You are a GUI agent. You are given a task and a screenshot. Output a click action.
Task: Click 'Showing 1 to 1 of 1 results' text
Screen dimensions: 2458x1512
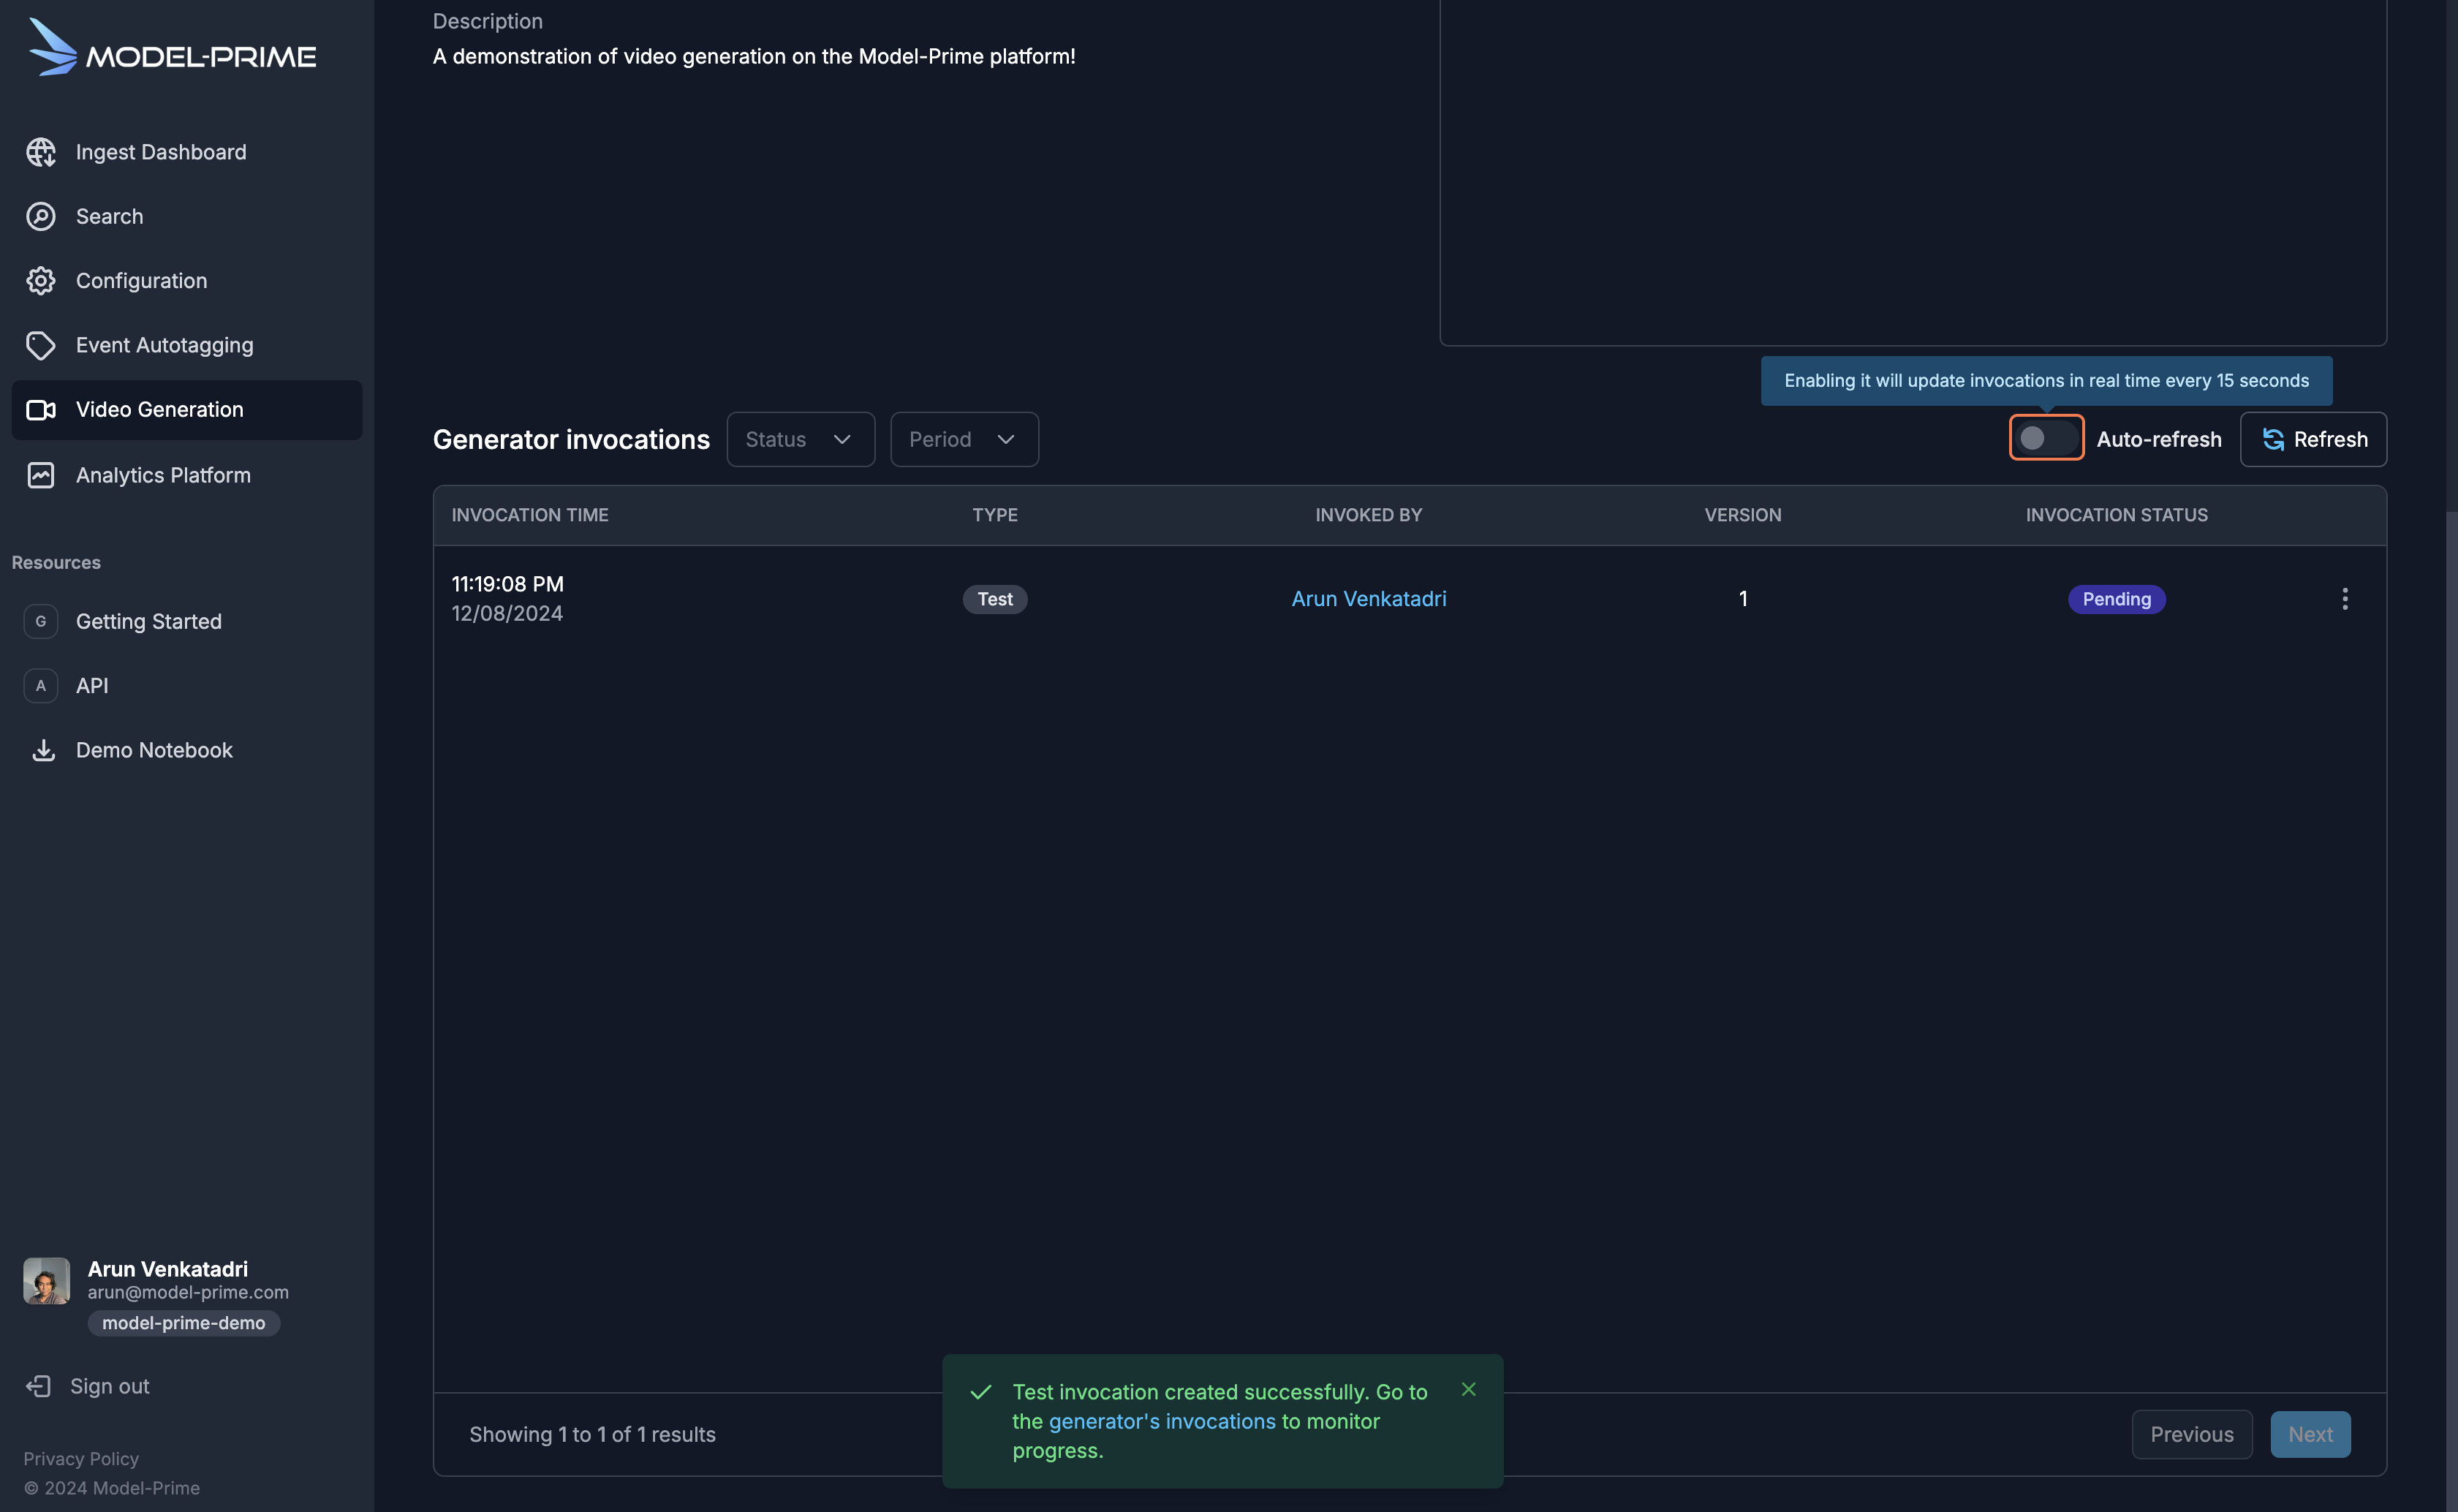pos(592,1434)
